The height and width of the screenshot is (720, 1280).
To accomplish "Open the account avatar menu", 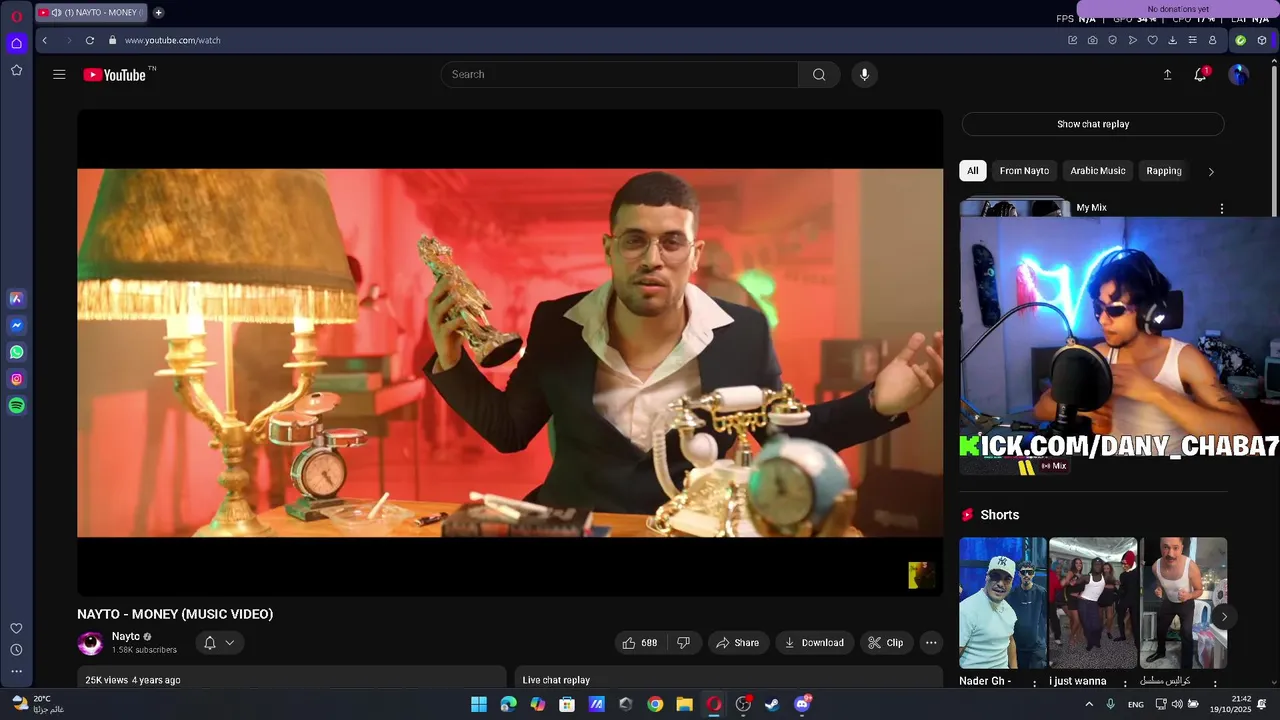I will (1238, 74).
